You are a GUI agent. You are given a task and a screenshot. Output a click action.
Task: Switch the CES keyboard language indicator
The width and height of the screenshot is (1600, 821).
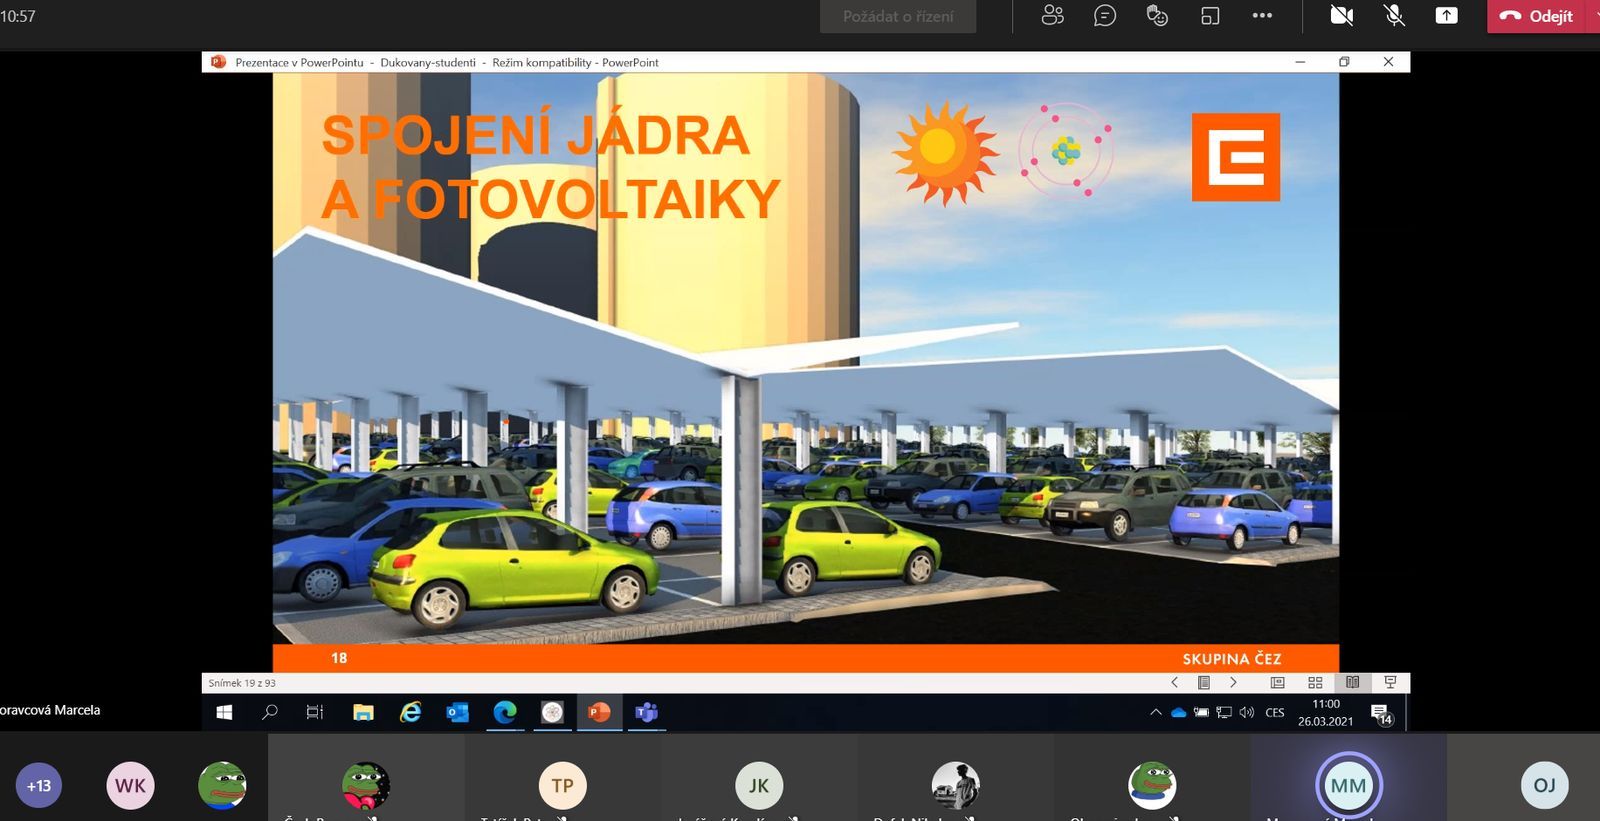click(x=1274, y=712)
